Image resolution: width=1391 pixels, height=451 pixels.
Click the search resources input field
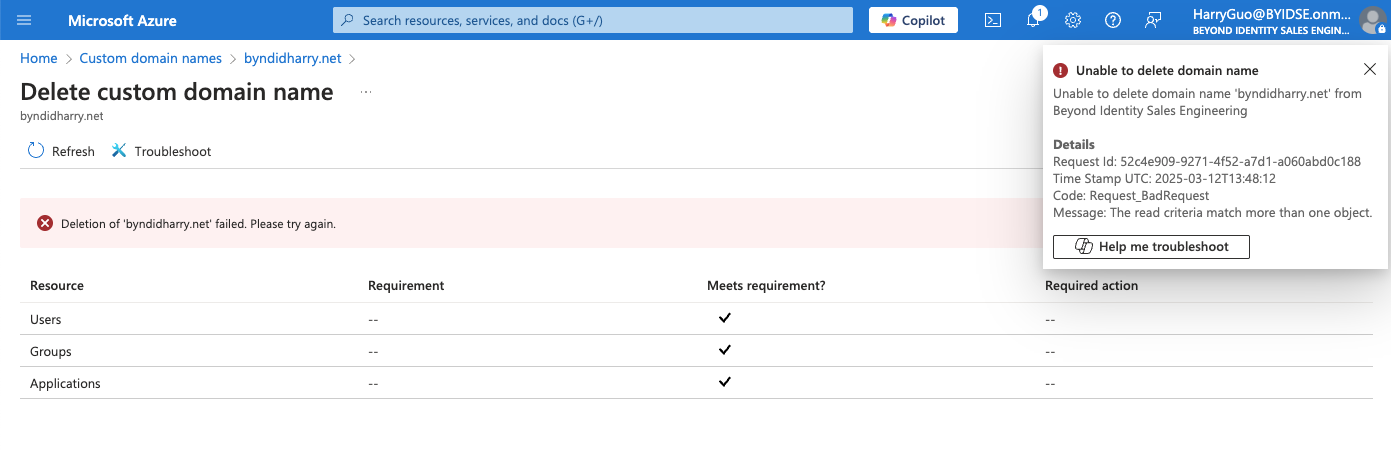coord(593,20)
